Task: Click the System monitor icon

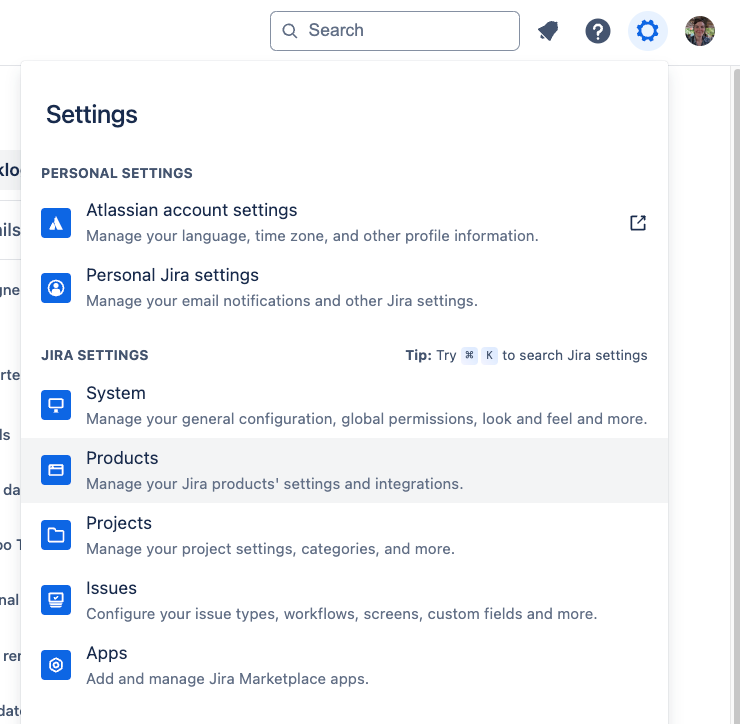Action: pyautogui.click(x=56, y=405)
